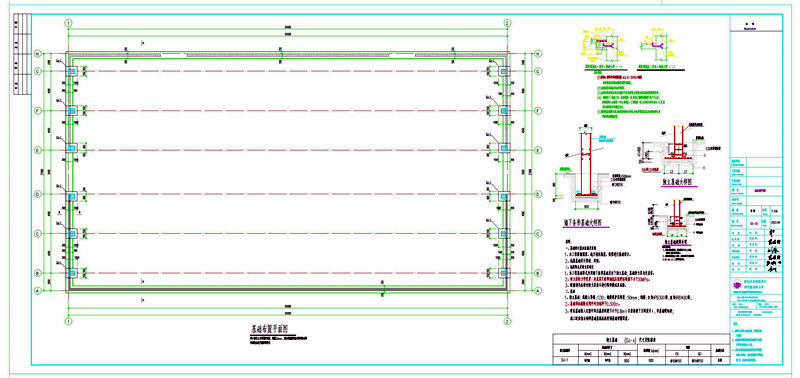Click the small notes under the plan title

(x=279, y=340)
